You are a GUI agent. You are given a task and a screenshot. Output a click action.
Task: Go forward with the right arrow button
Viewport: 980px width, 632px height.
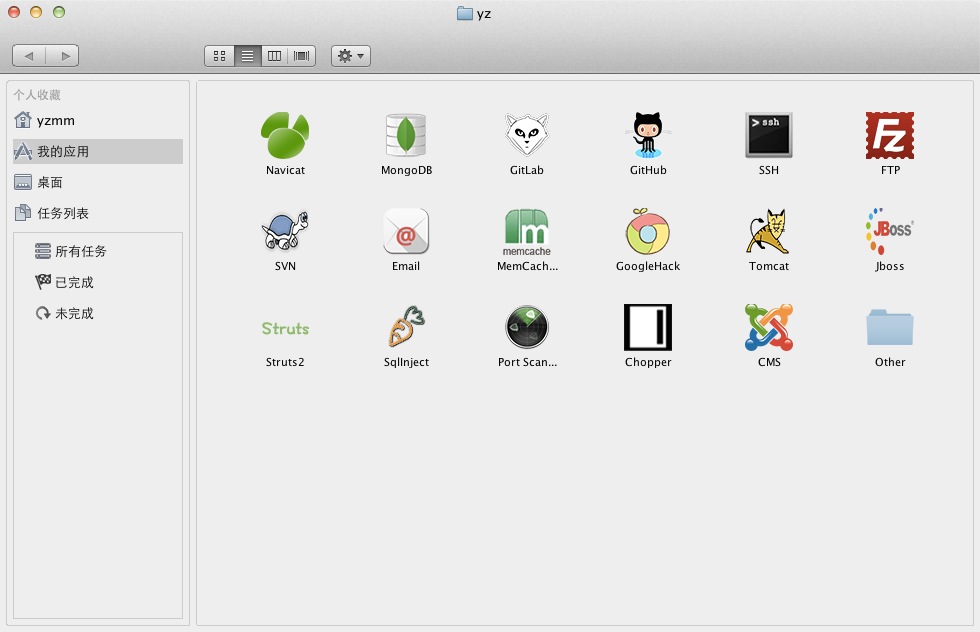coord(62,56)
